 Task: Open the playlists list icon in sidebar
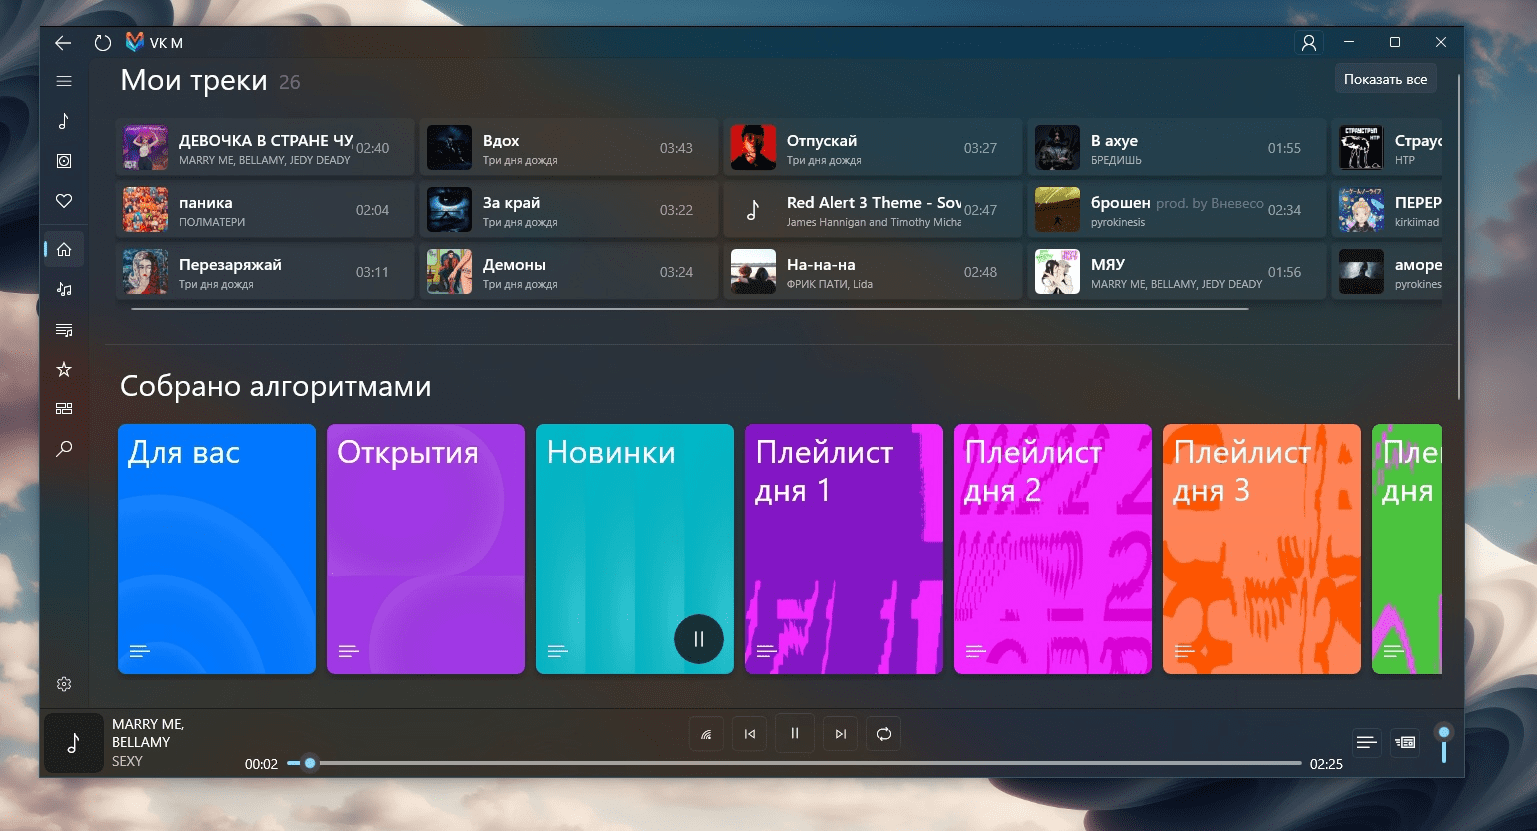pos(64,329)
